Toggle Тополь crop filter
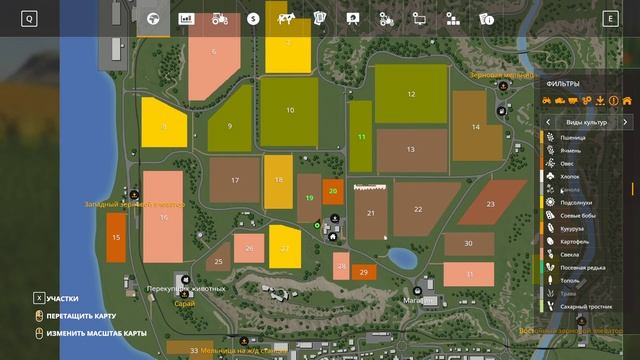Screen dimensions: 640x360 pos(582,281)
